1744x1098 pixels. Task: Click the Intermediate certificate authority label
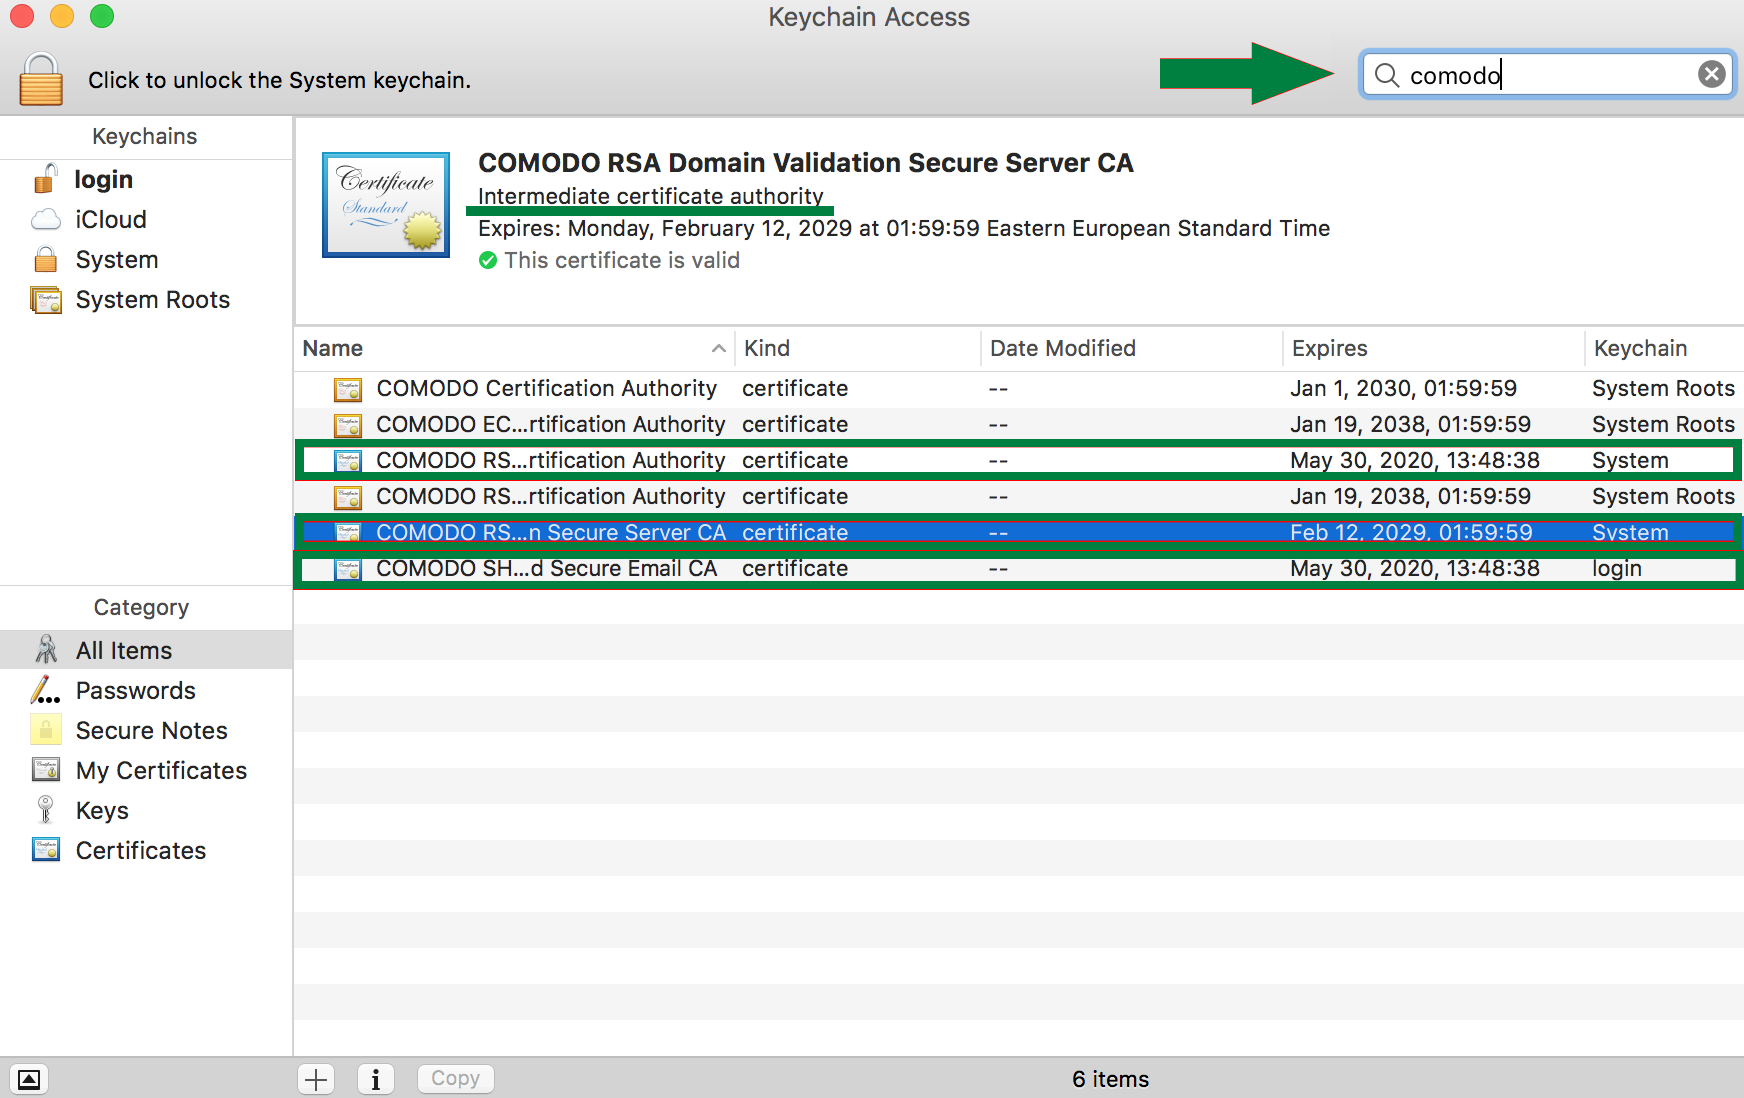click(x=651, y=196)
